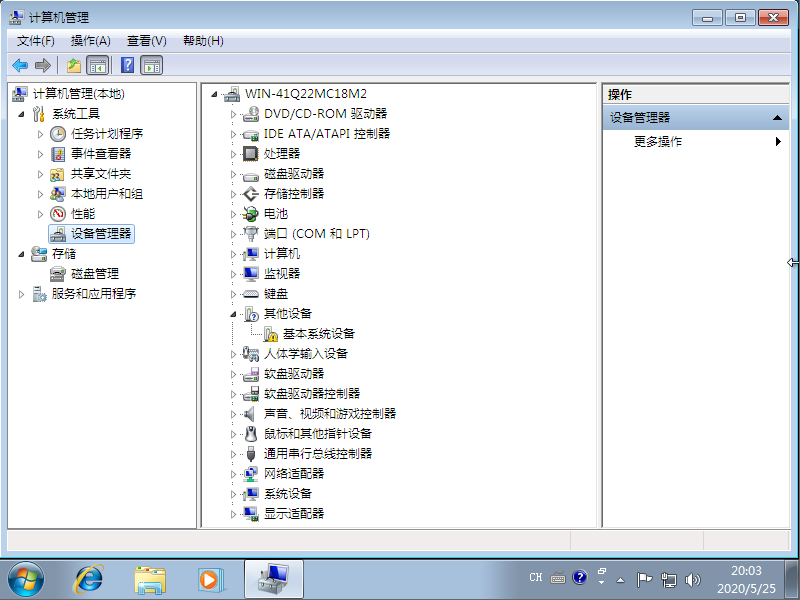
Task: Expand the 网络适配器 node
Action: point(234,473)
